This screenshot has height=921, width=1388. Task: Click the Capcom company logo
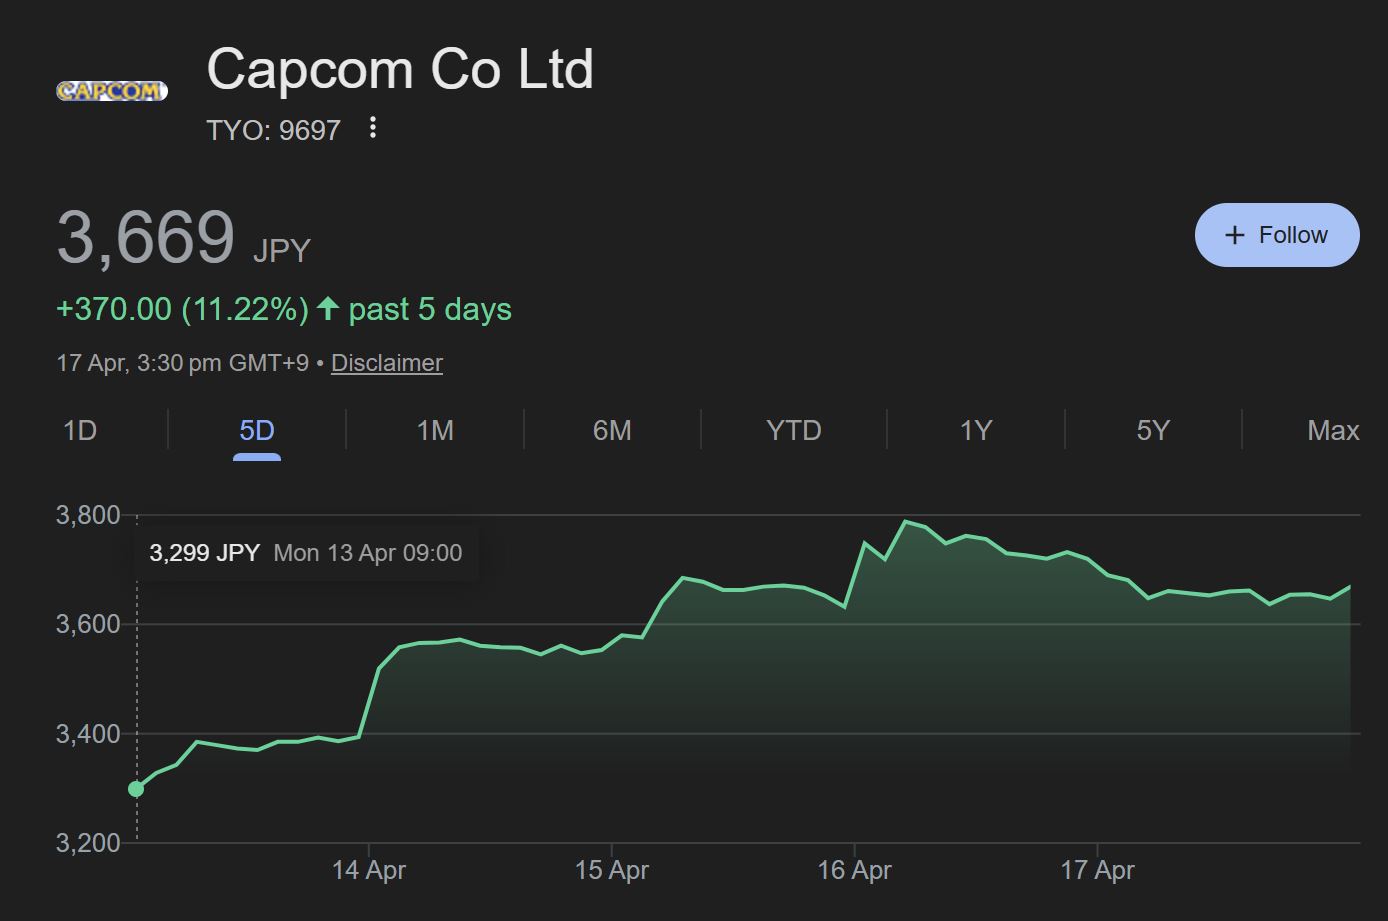[x=111, y=91]
